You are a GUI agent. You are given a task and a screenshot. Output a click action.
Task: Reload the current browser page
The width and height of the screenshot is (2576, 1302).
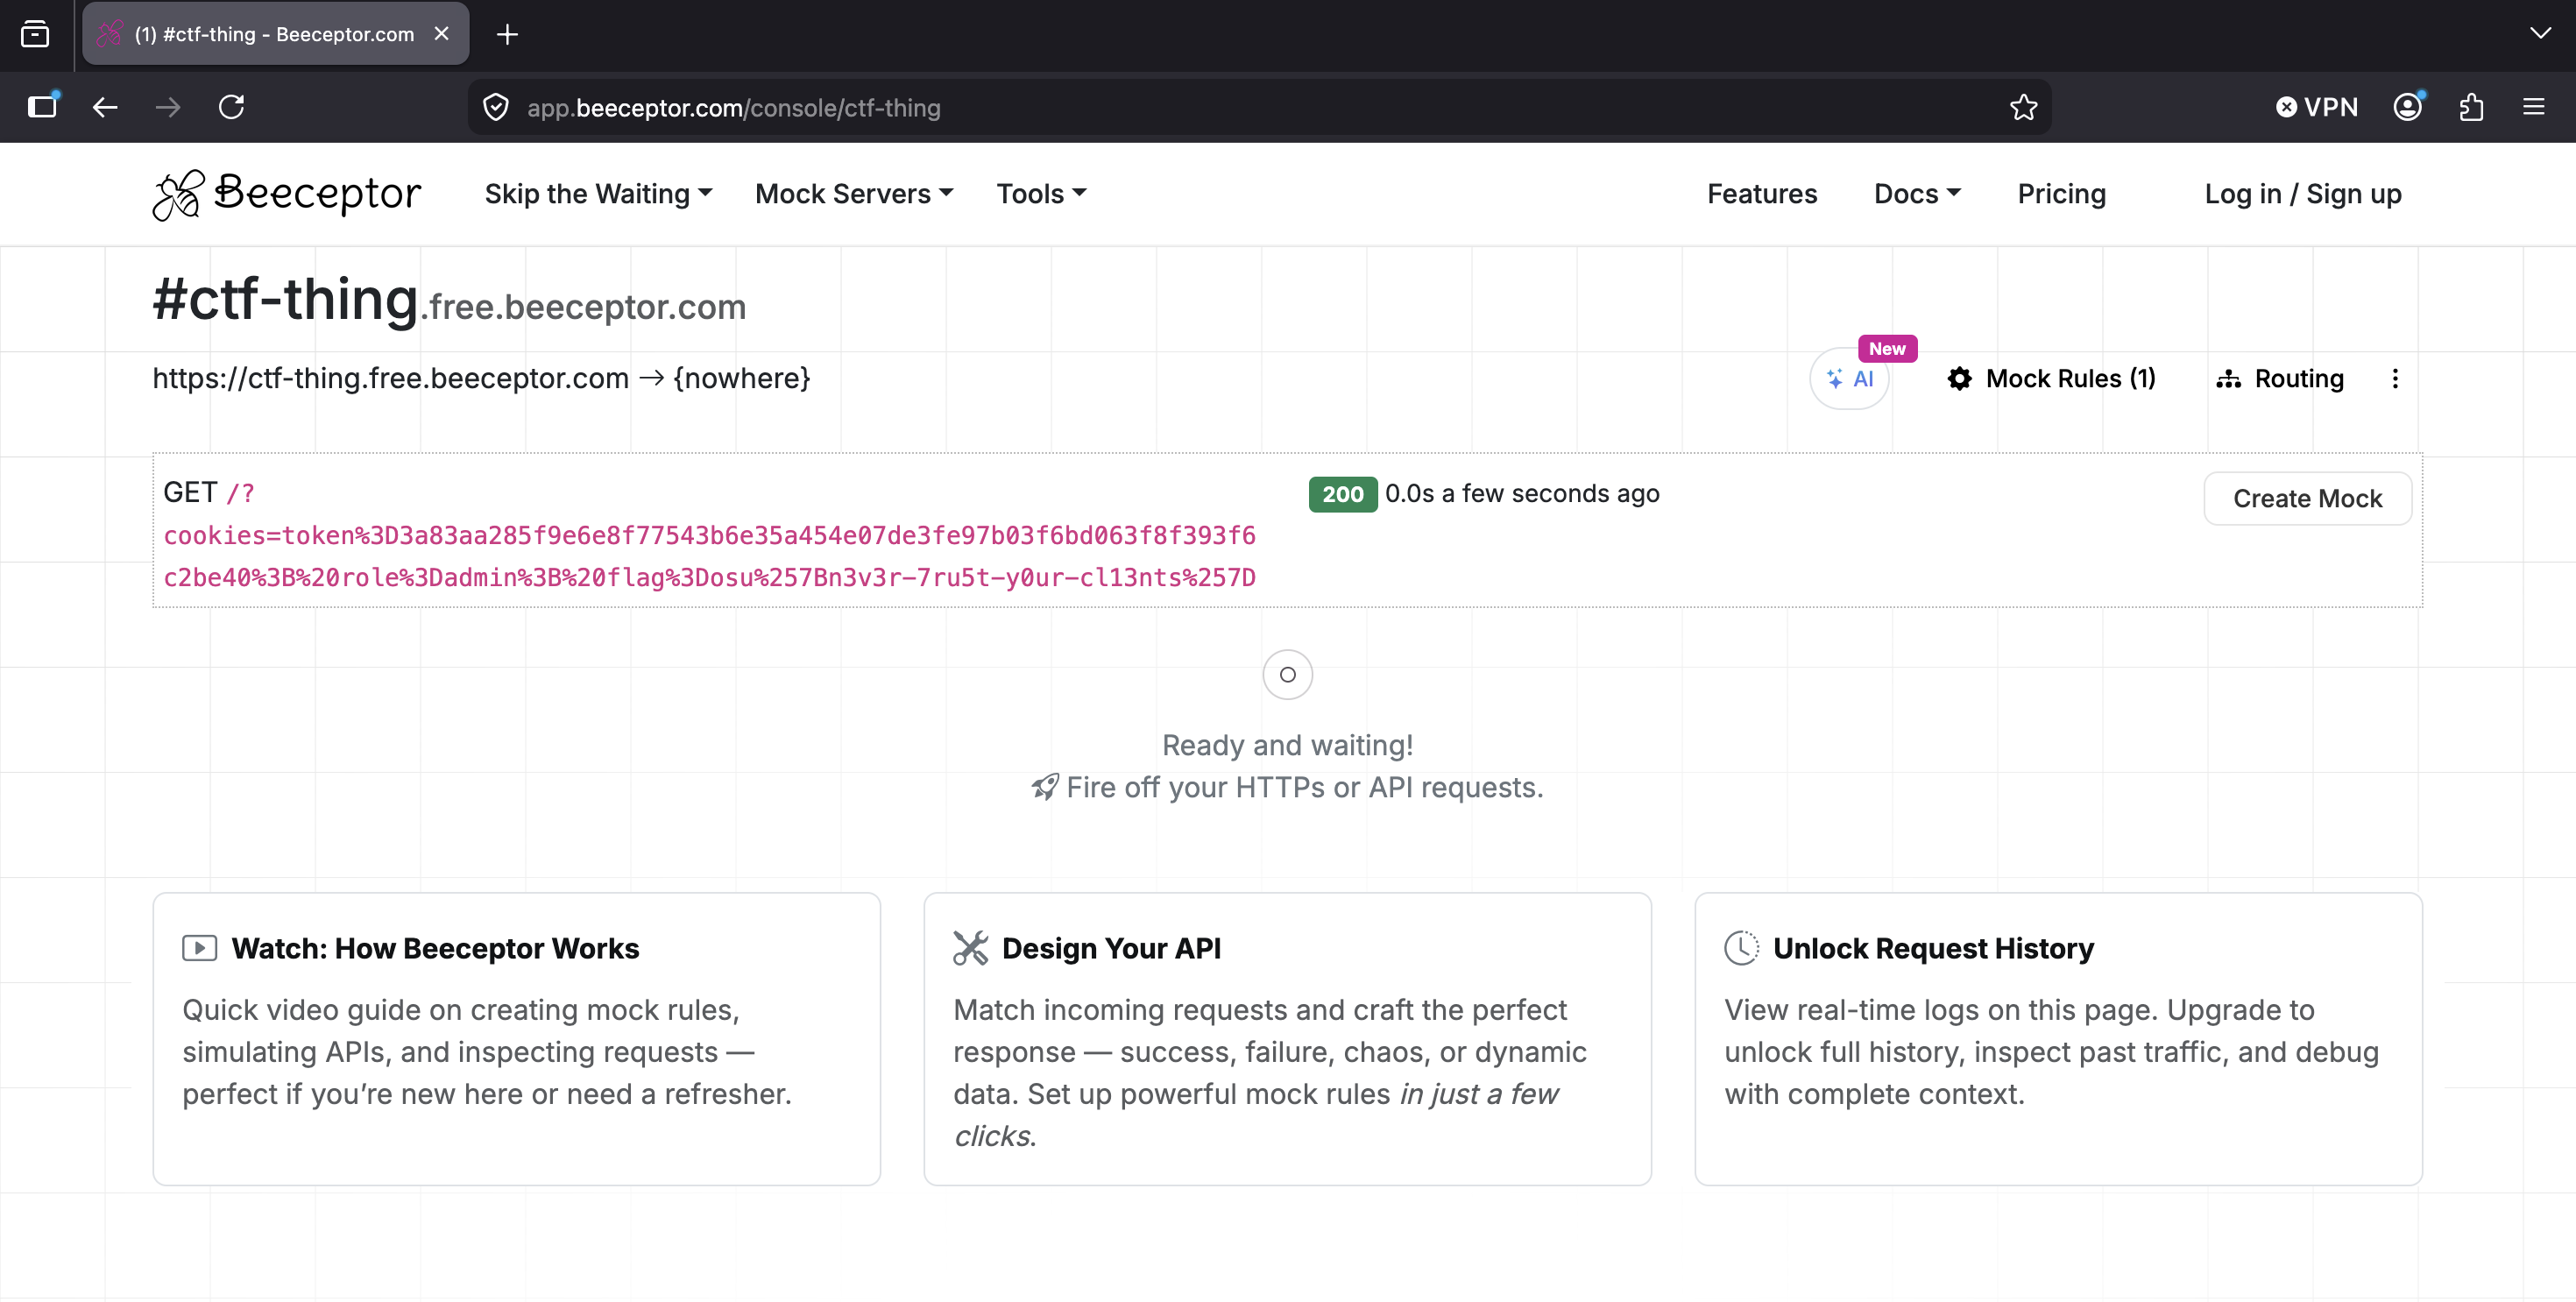(x=231, y=107)
